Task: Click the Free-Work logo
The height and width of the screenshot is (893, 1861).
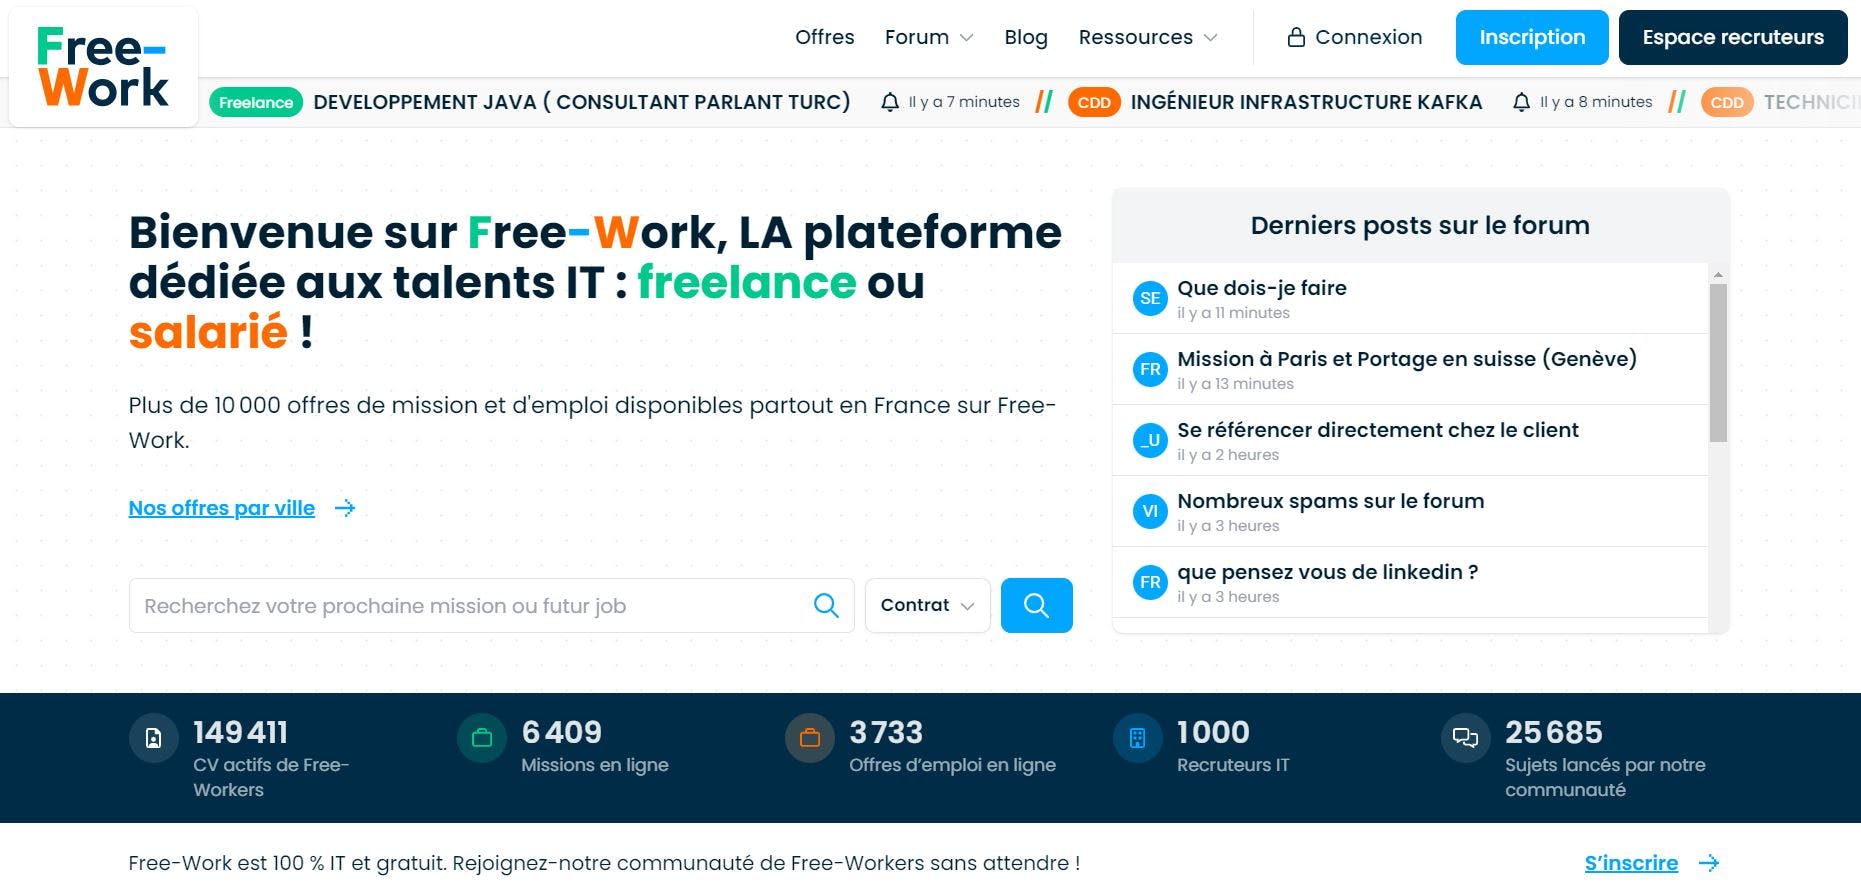Action: coord(103,67)
